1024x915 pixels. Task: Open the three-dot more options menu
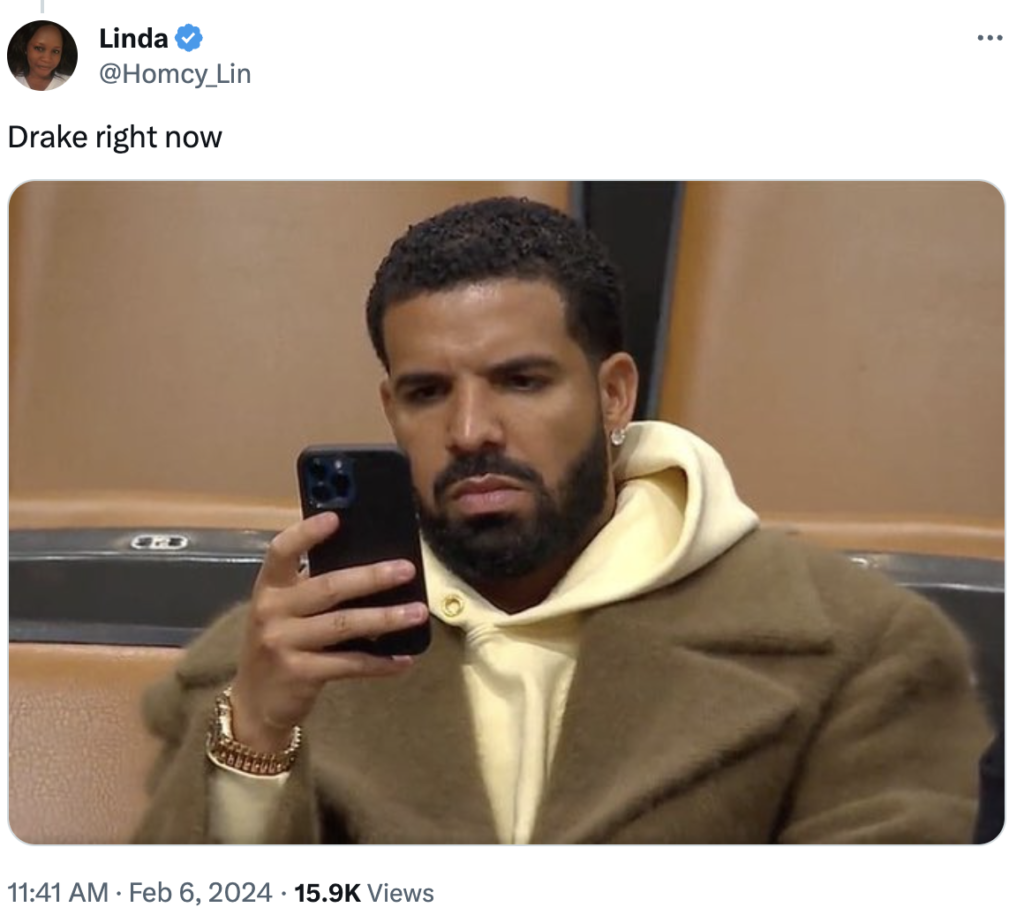pyautogui.click(x=989, y=39)
